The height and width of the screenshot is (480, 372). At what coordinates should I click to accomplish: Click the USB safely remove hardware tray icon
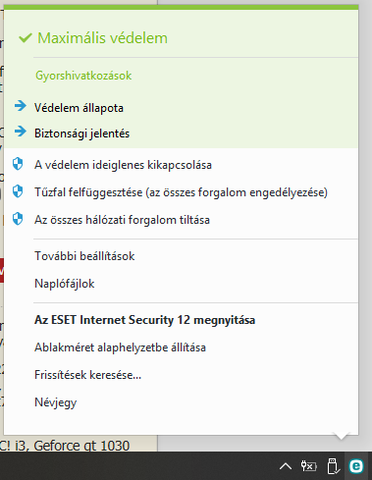[x=333, y=466]
